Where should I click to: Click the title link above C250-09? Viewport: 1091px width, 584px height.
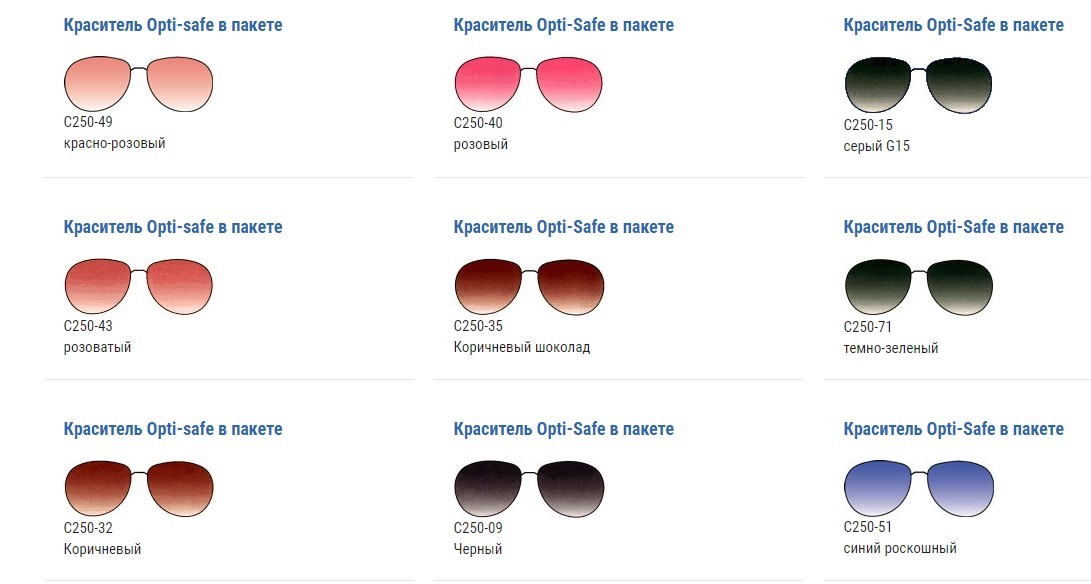[x=563, y=429]
